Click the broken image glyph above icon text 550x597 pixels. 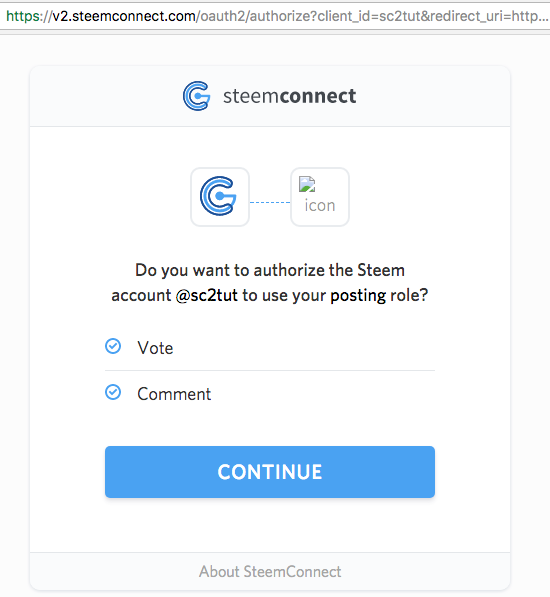307,184
